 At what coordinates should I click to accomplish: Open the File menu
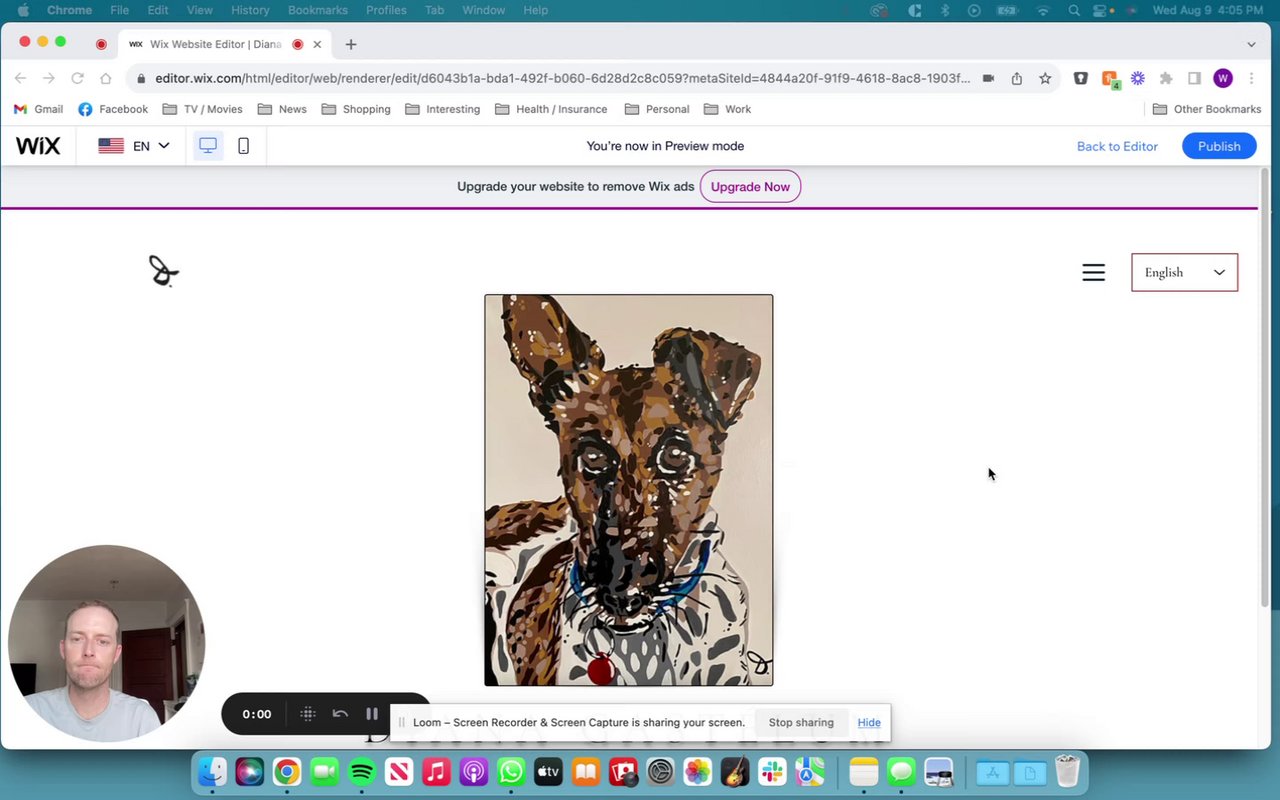[119, 10]
